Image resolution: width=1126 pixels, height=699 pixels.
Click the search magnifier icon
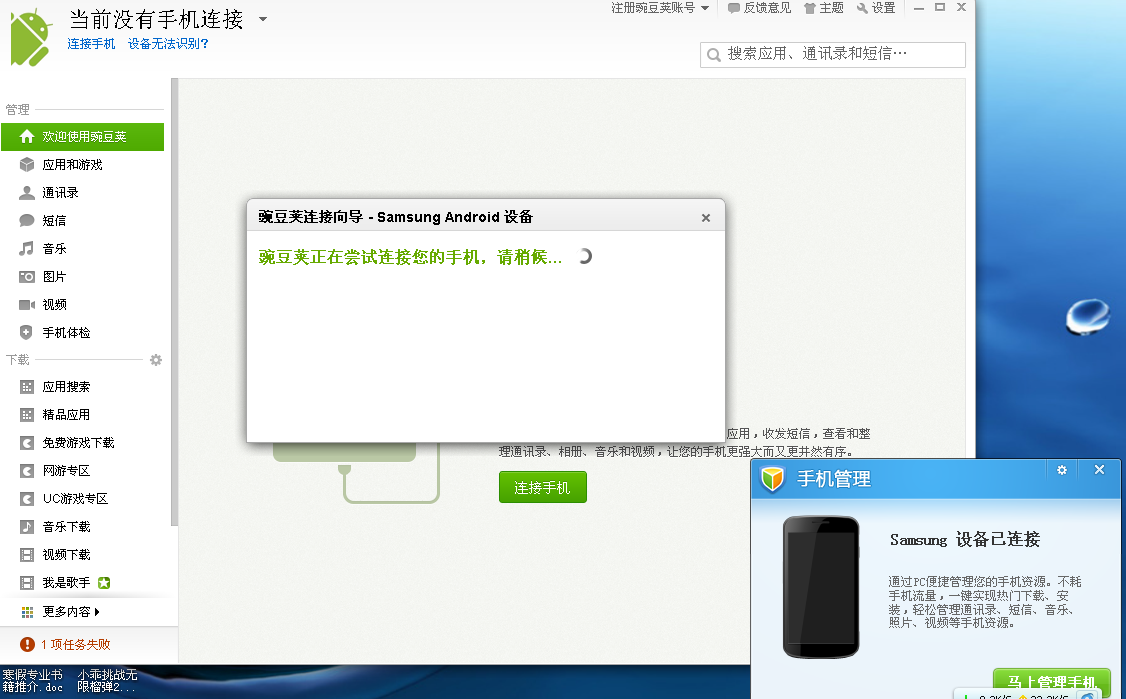click(713, 55)
